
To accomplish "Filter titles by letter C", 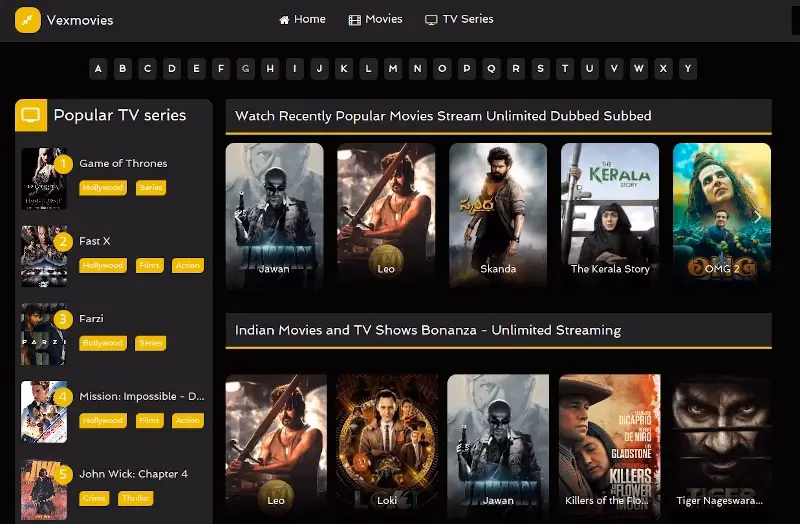I will [x=147, y=68].
